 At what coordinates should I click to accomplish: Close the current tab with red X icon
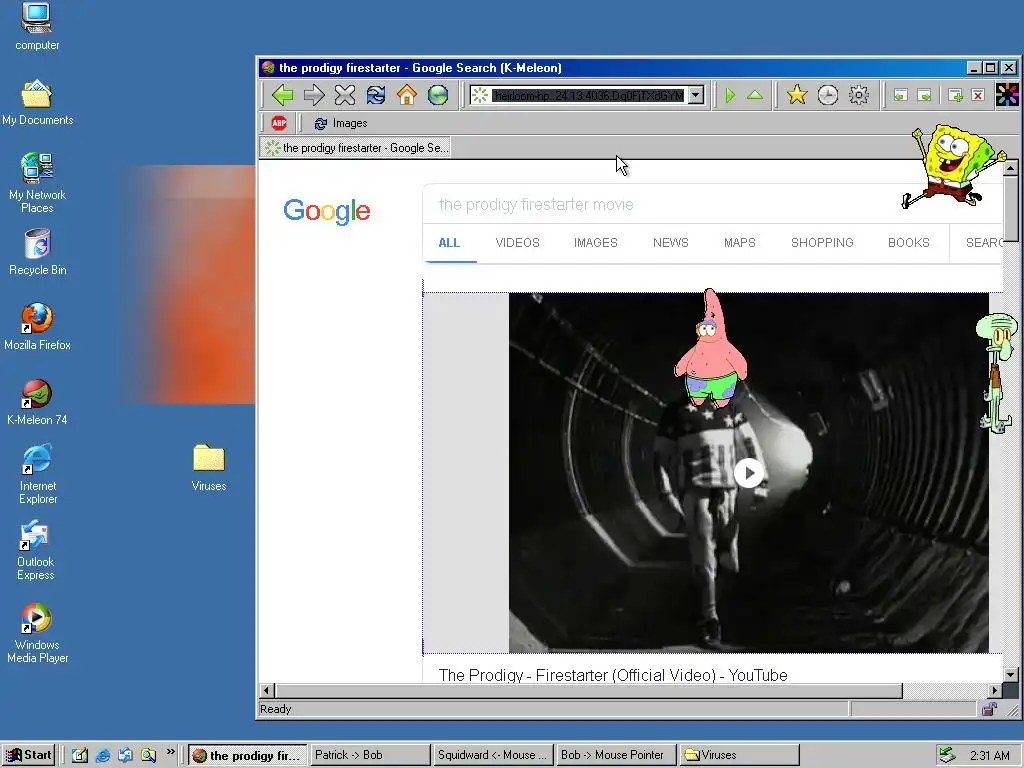pyautogui.click(x=978, y=95)
